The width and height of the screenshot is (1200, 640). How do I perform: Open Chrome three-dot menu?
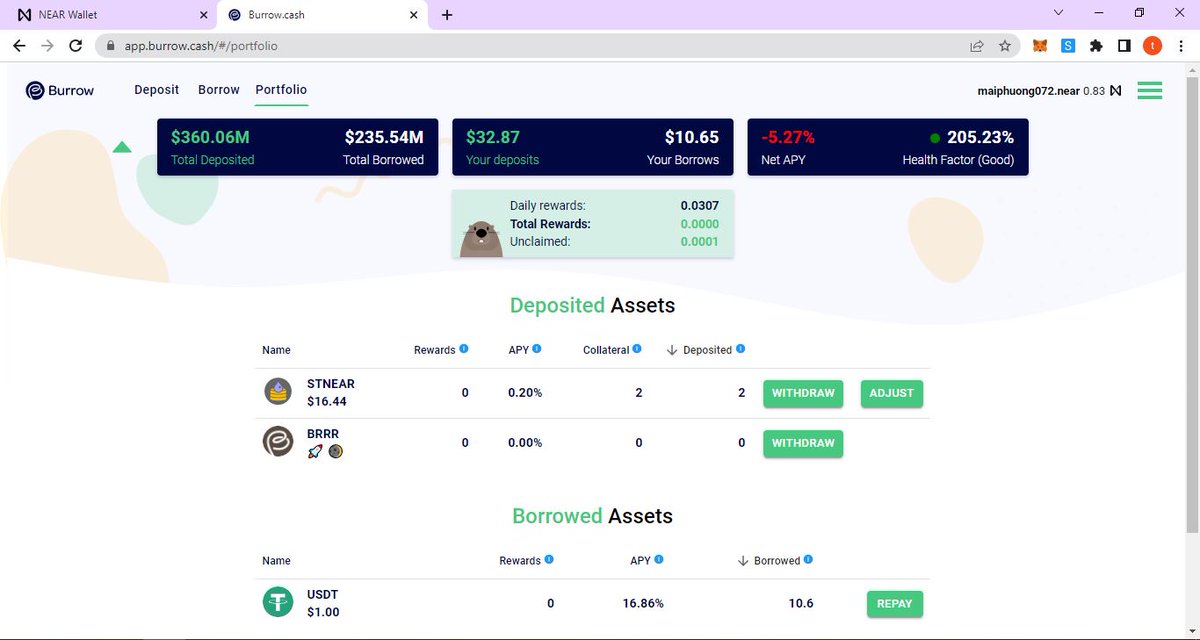[1180, 46]
